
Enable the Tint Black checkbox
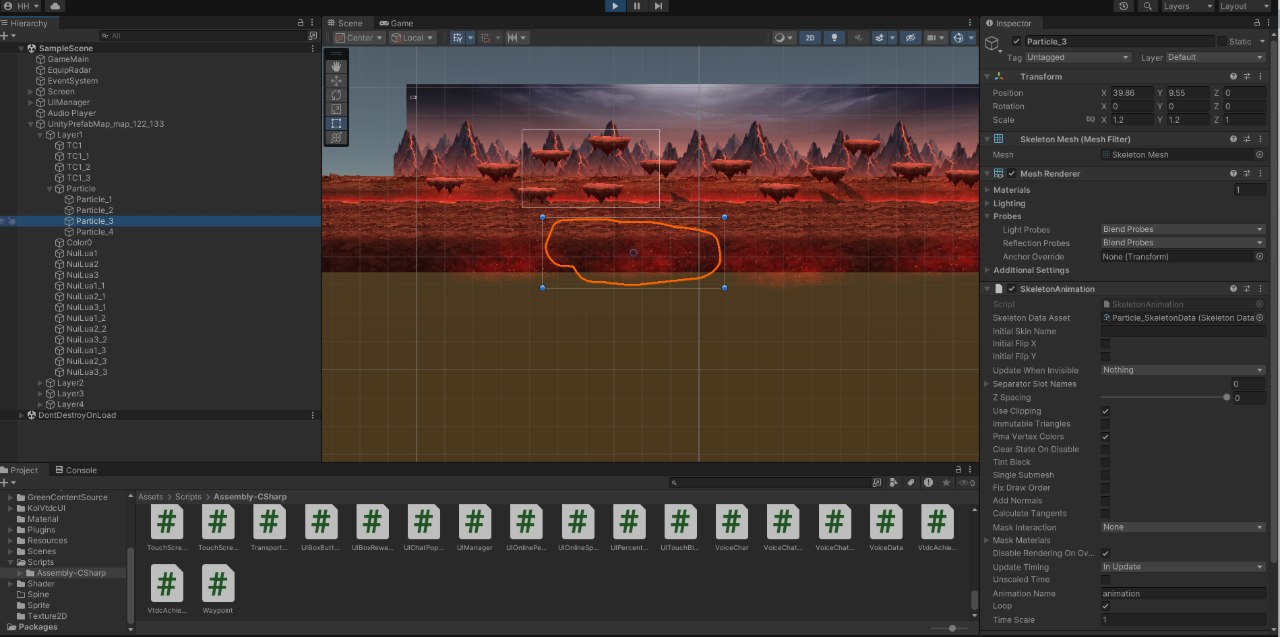1105,462
